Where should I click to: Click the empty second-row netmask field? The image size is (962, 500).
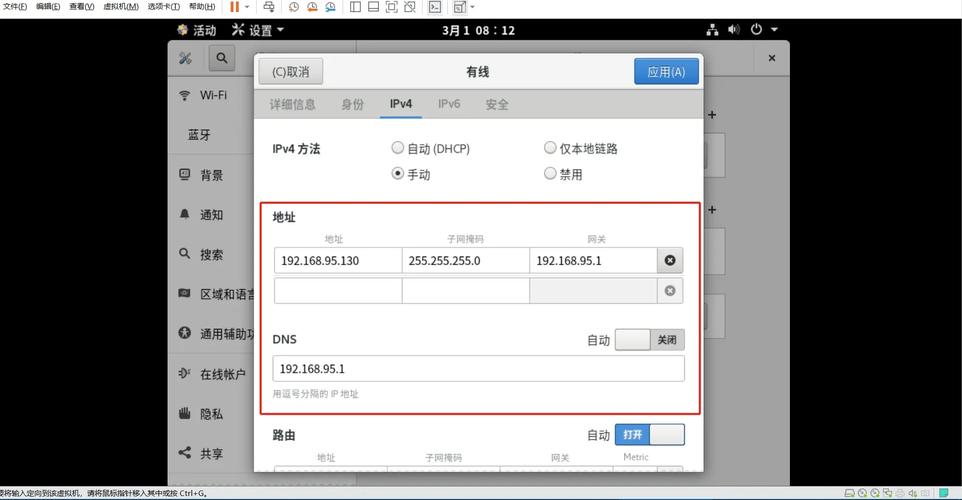(x=466, y=291)
